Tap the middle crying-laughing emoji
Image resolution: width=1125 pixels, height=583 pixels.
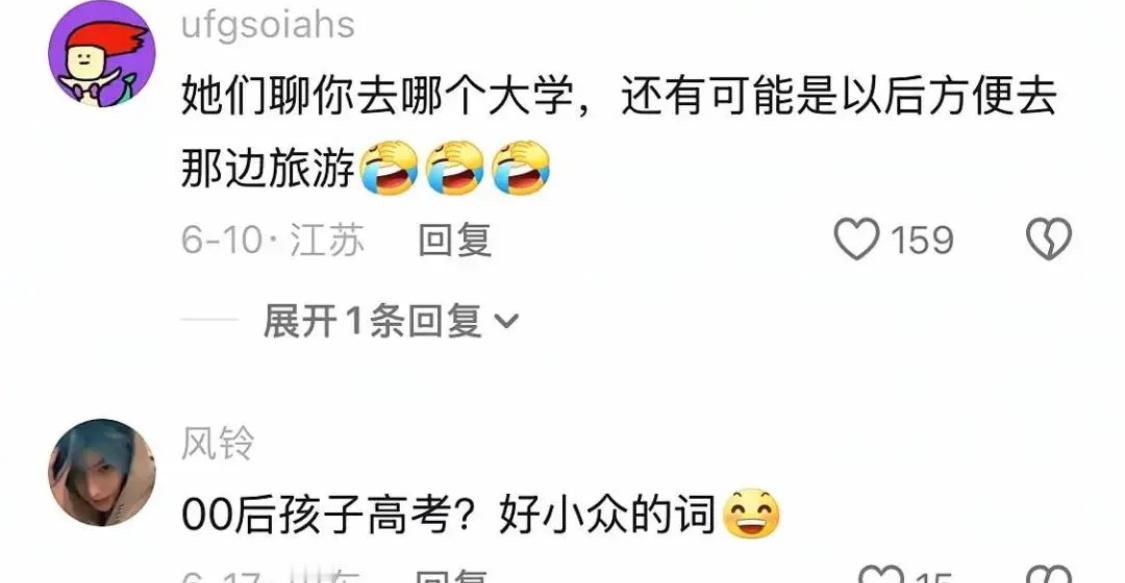455,168
